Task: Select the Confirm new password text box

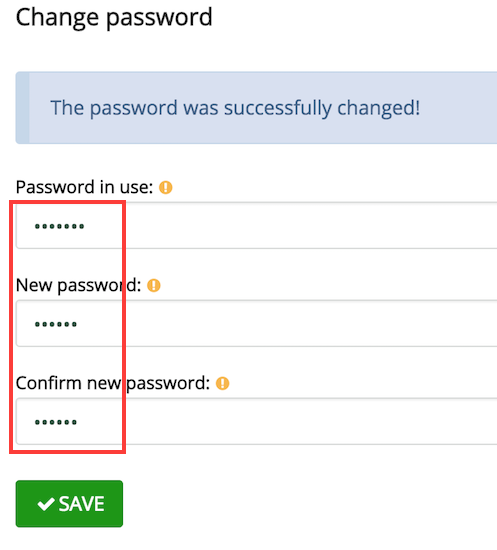Action: tap(256, 421)
